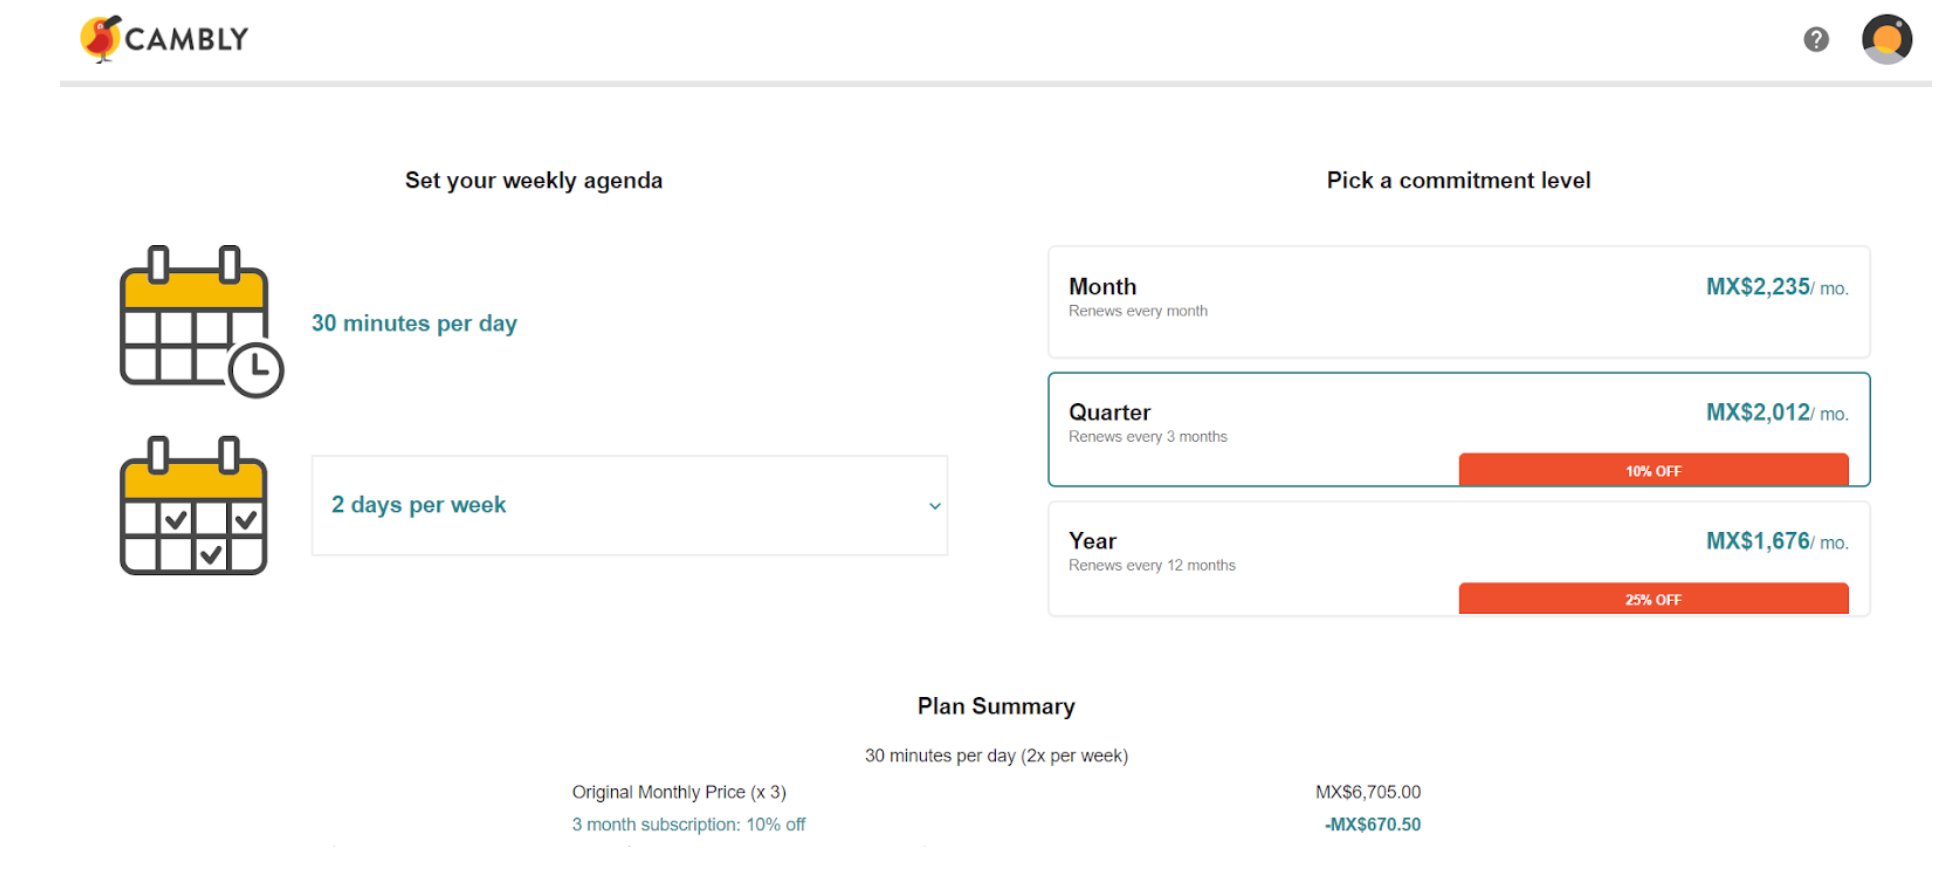Select the Month commitment plan
1950x876 pixels.
point(1458,302)
